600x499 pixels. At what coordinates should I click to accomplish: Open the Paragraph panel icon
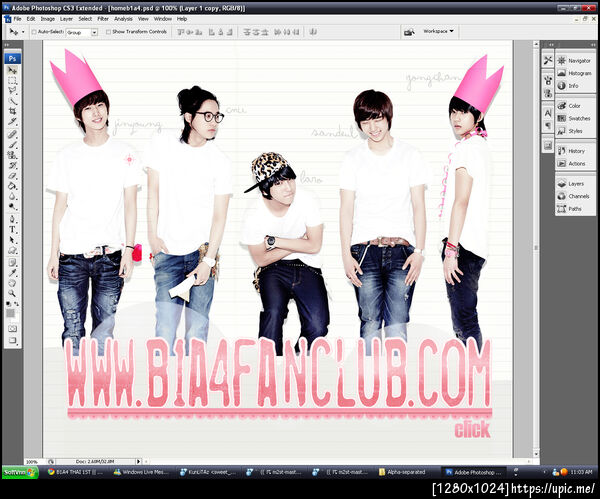[x=548, y=126]
